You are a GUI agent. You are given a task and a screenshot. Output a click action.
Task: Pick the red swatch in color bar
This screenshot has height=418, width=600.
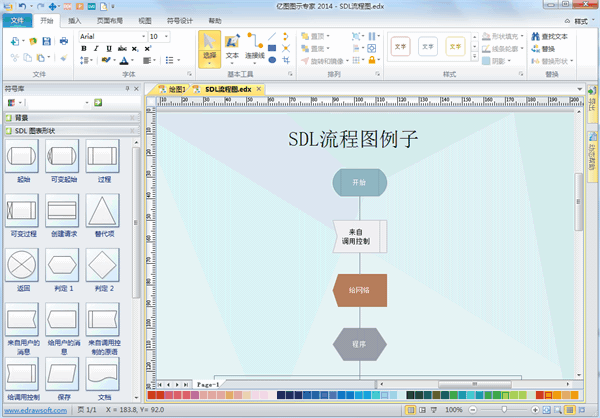pos(152,396)
